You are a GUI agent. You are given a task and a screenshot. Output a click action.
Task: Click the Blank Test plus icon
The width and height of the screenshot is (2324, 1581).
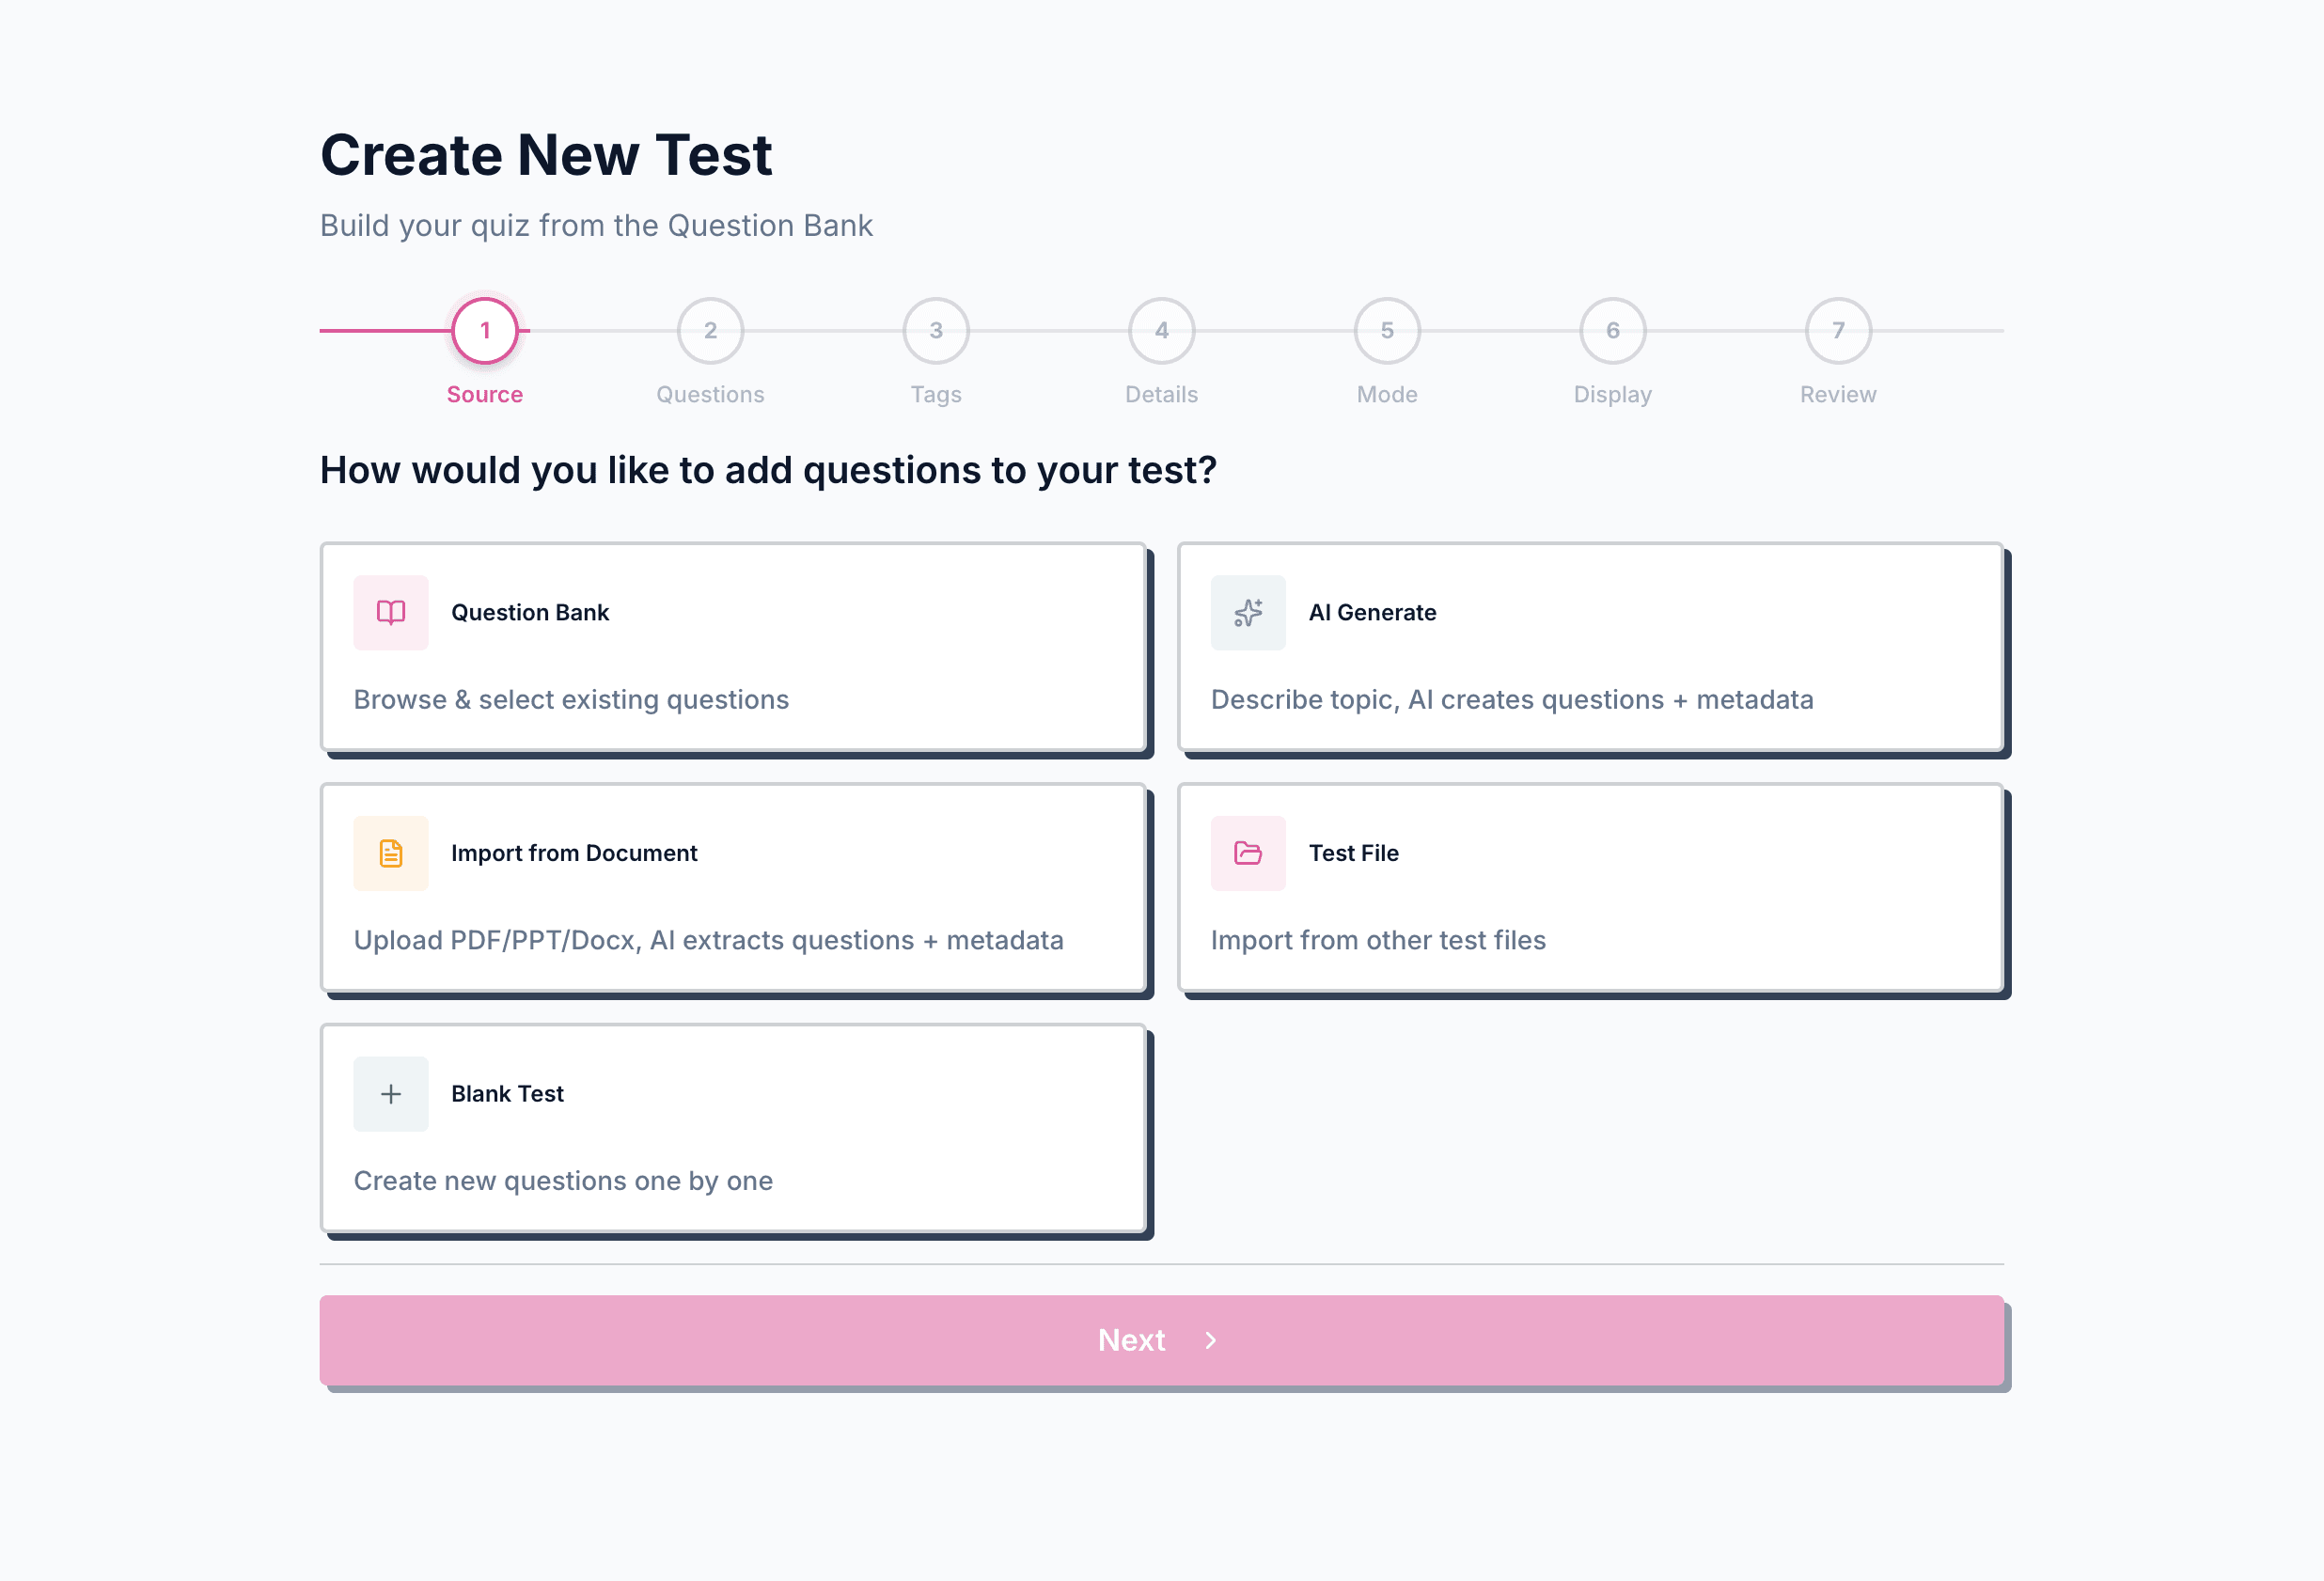click(390, 1094)
